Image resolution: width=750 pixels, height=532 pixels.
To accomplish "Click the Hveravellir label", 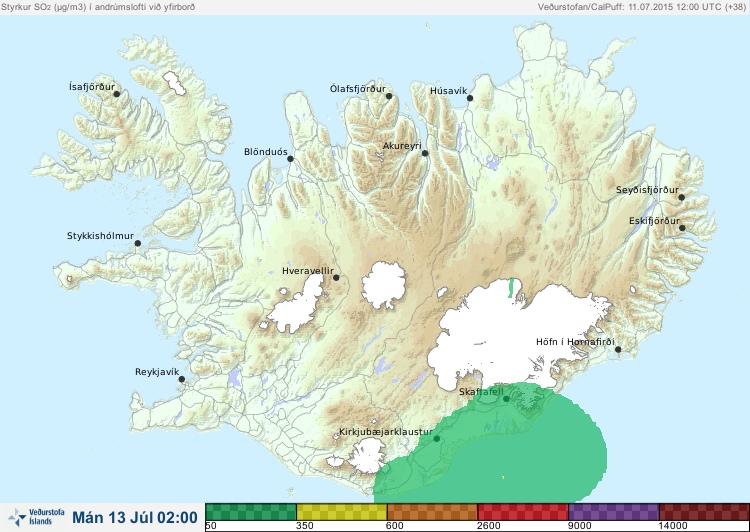I will coord(308,271).
